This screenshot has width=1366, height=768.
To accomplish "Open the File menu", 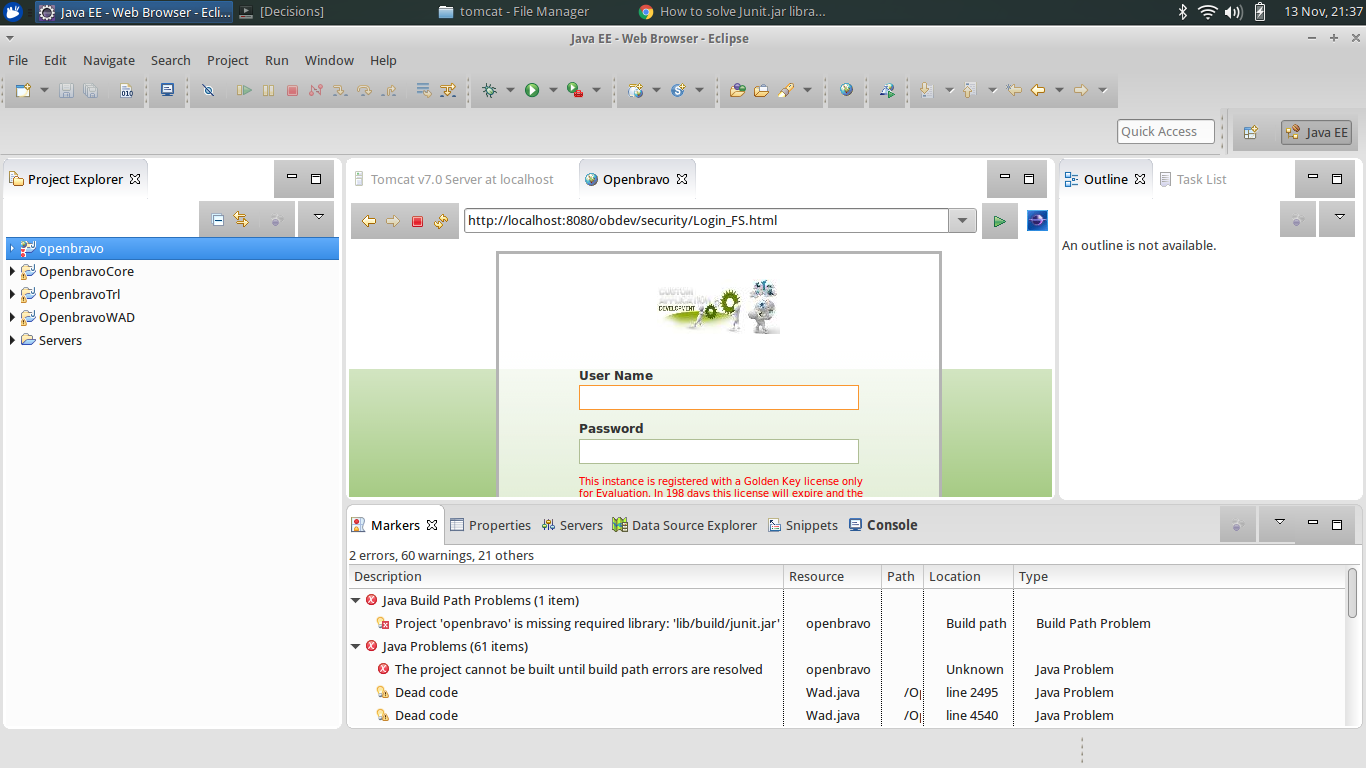I will 18,60.
